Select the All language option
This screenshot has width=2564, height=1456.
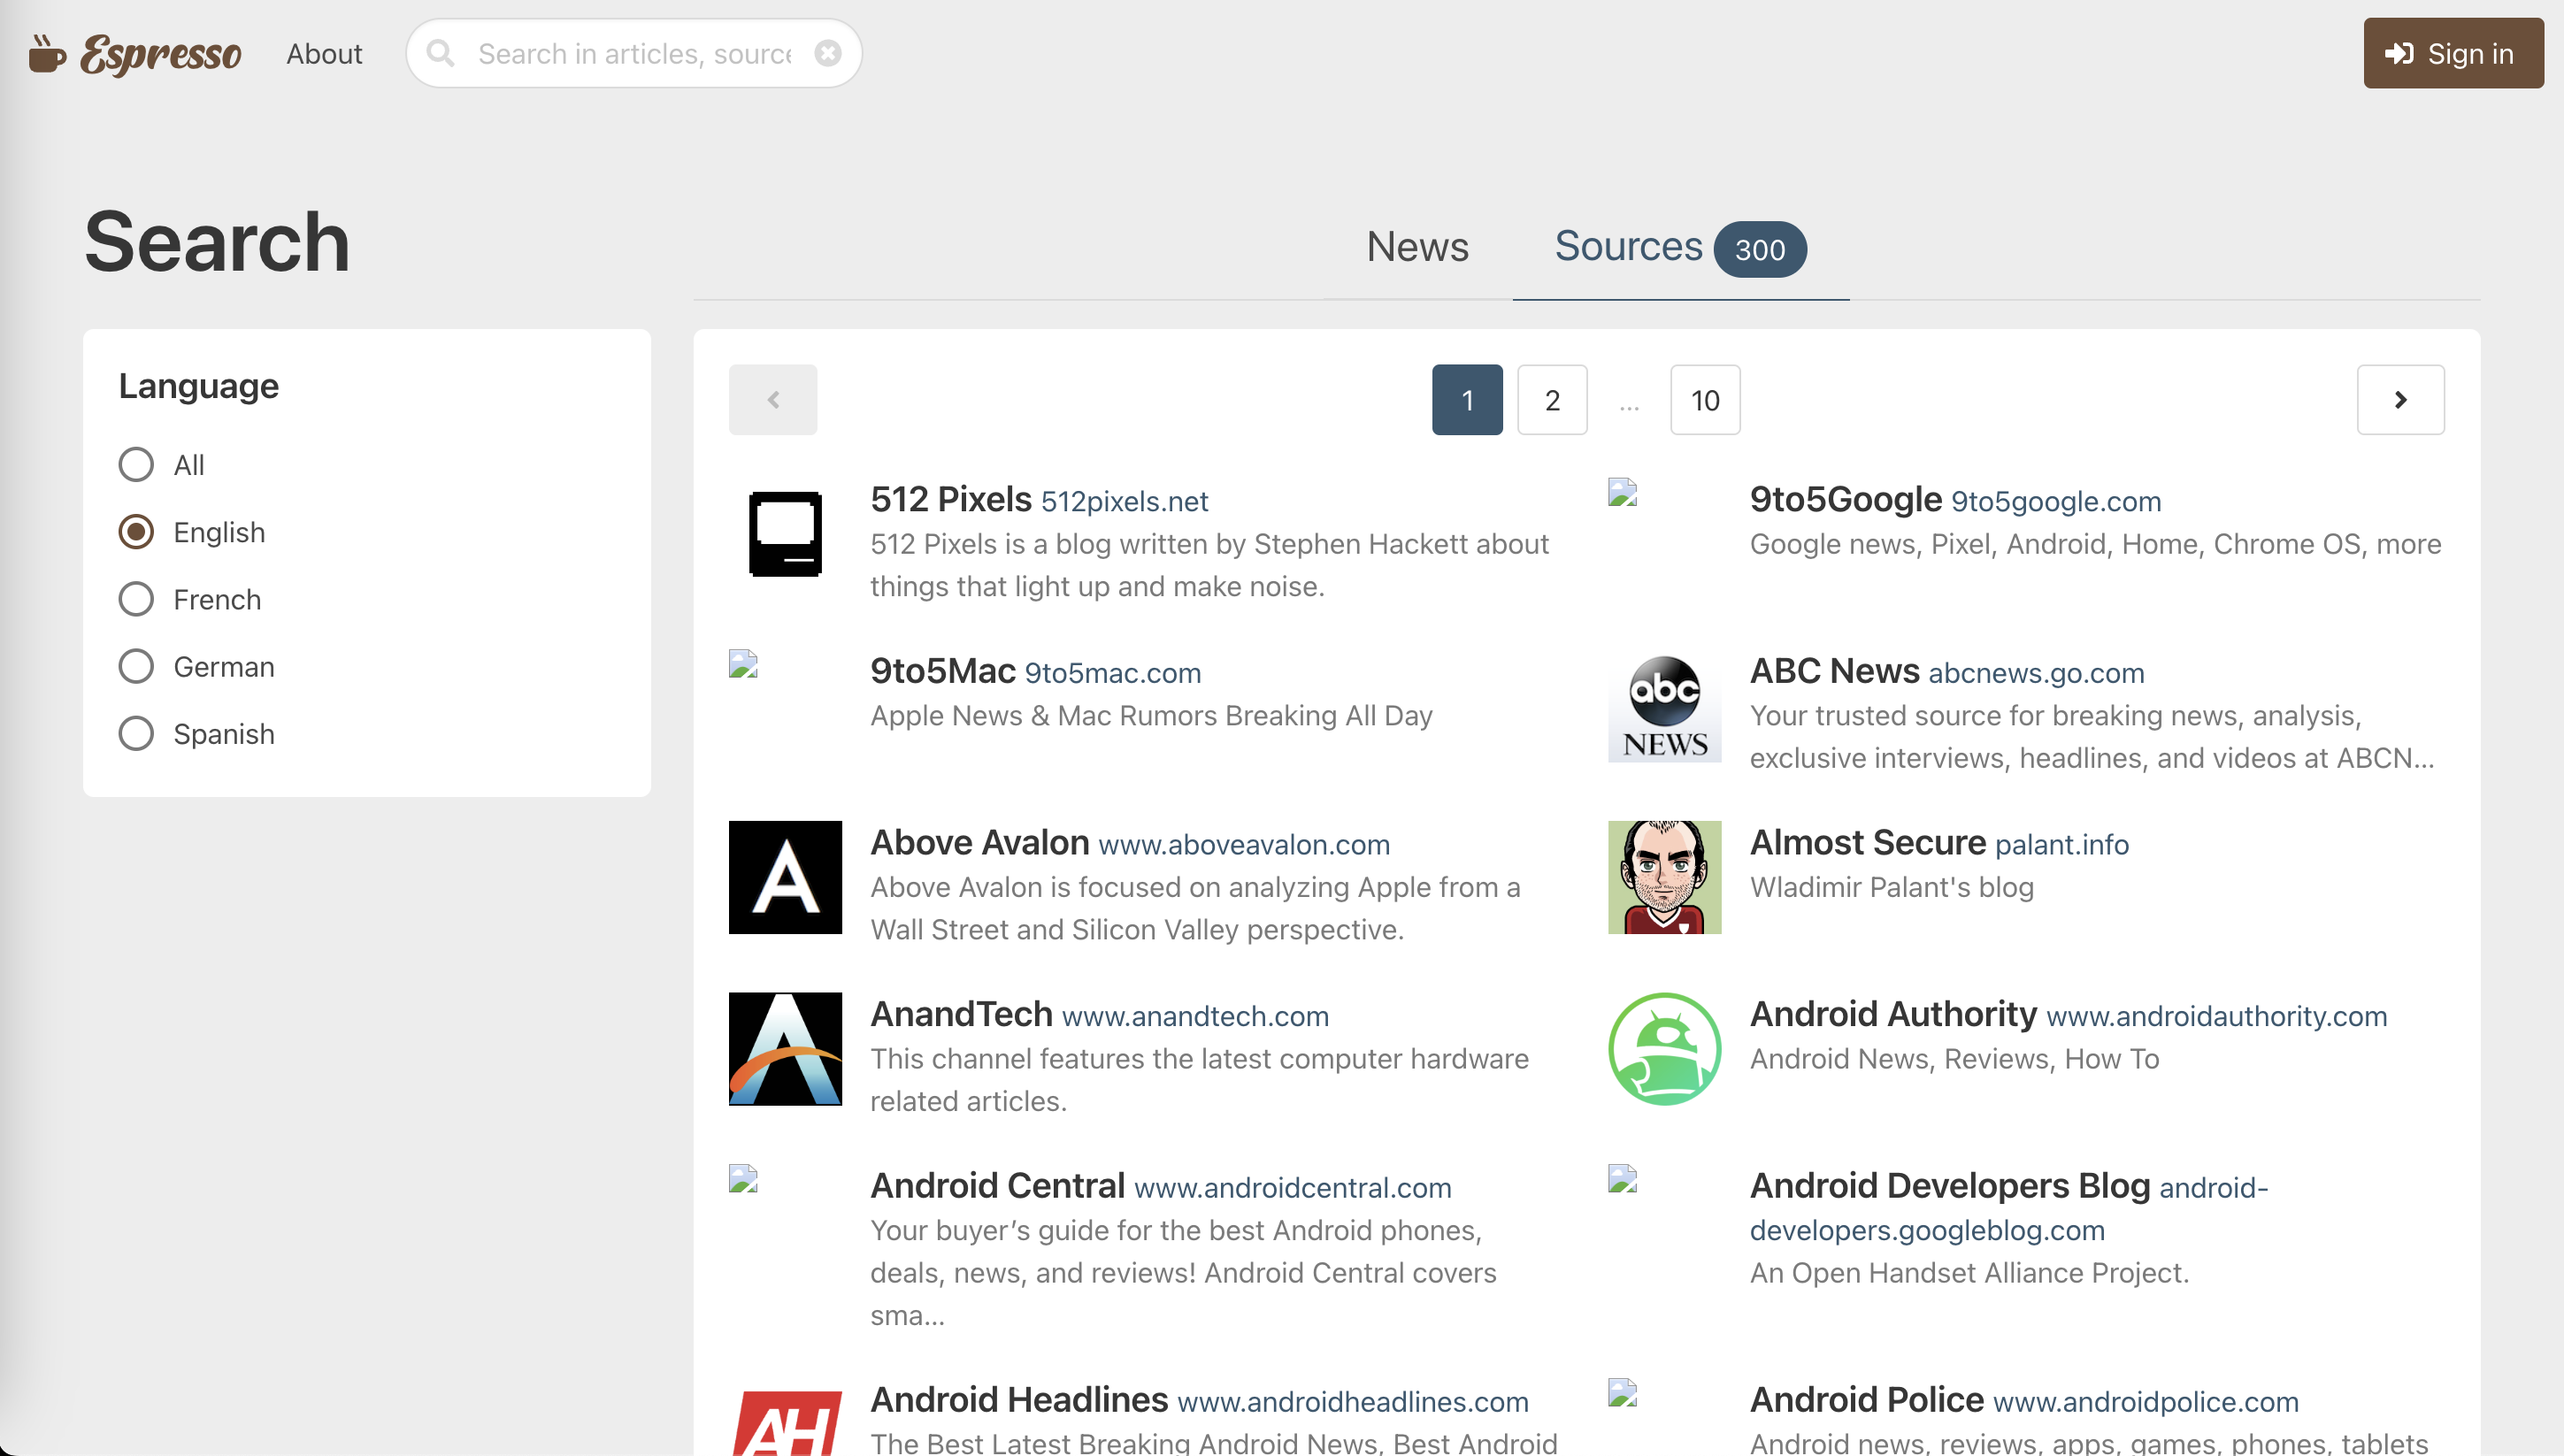[136, 464]
